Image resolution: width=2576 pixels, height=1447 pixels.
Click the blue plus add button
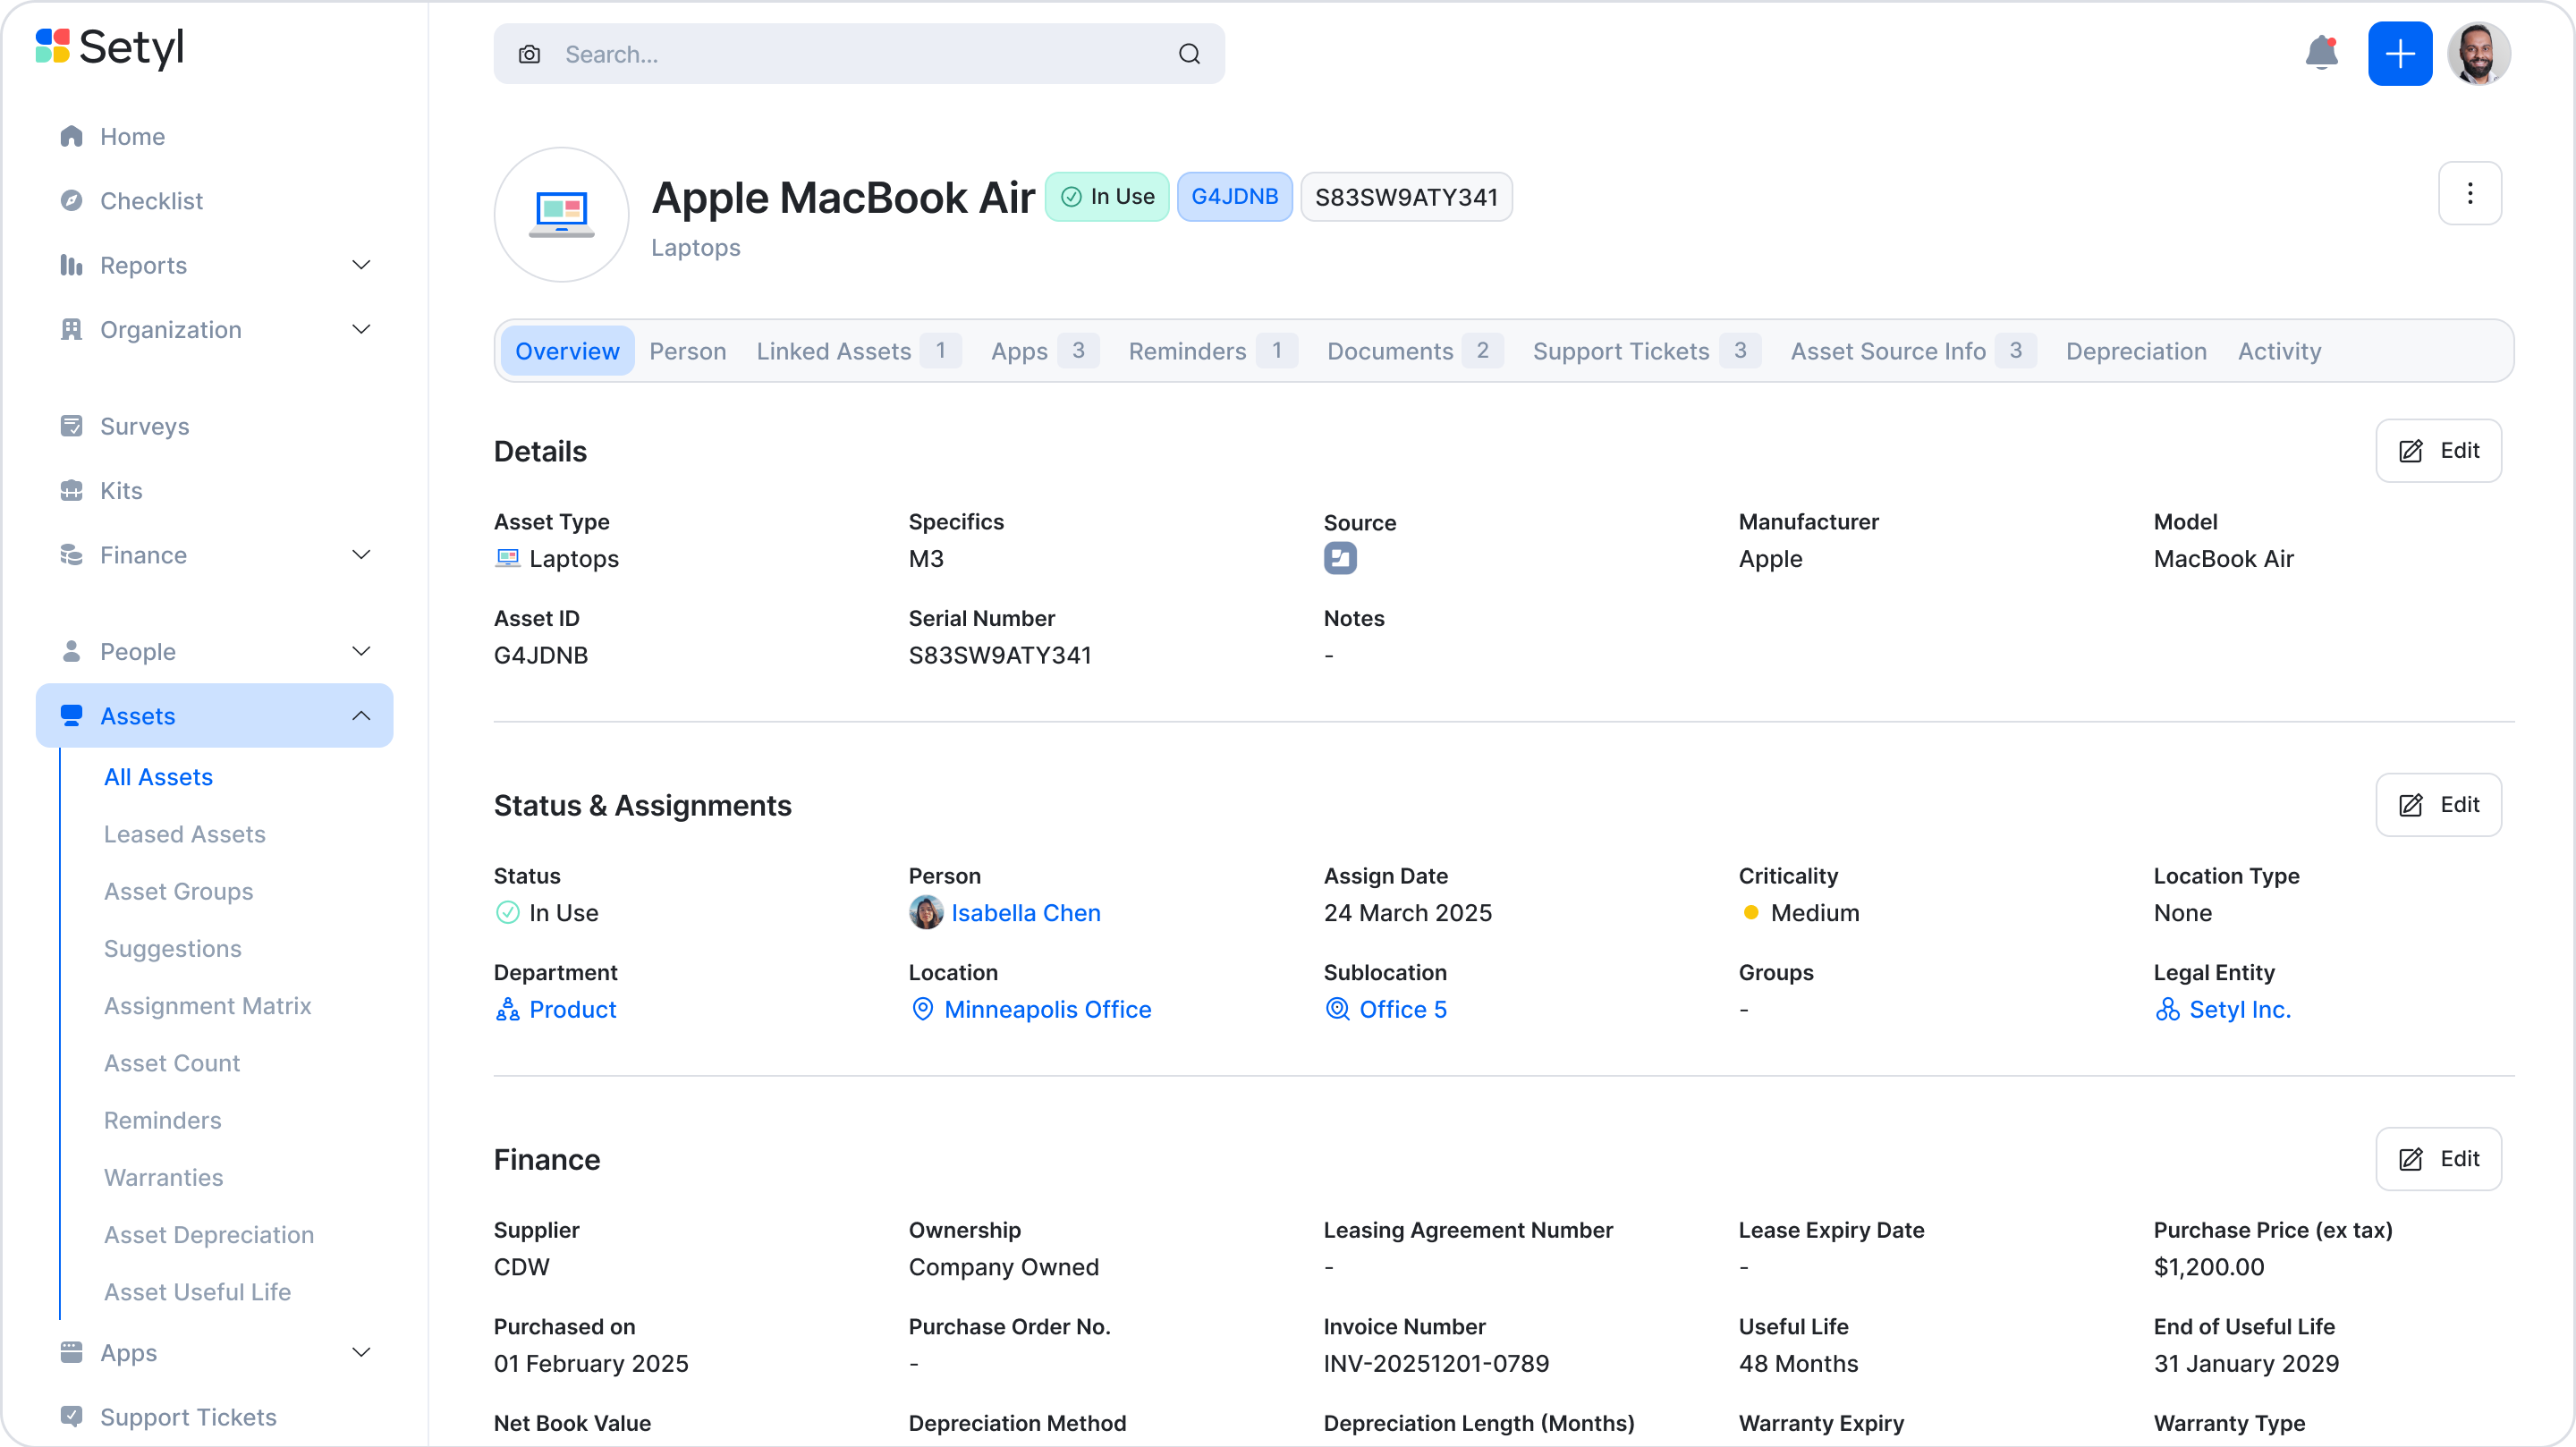2399,54
